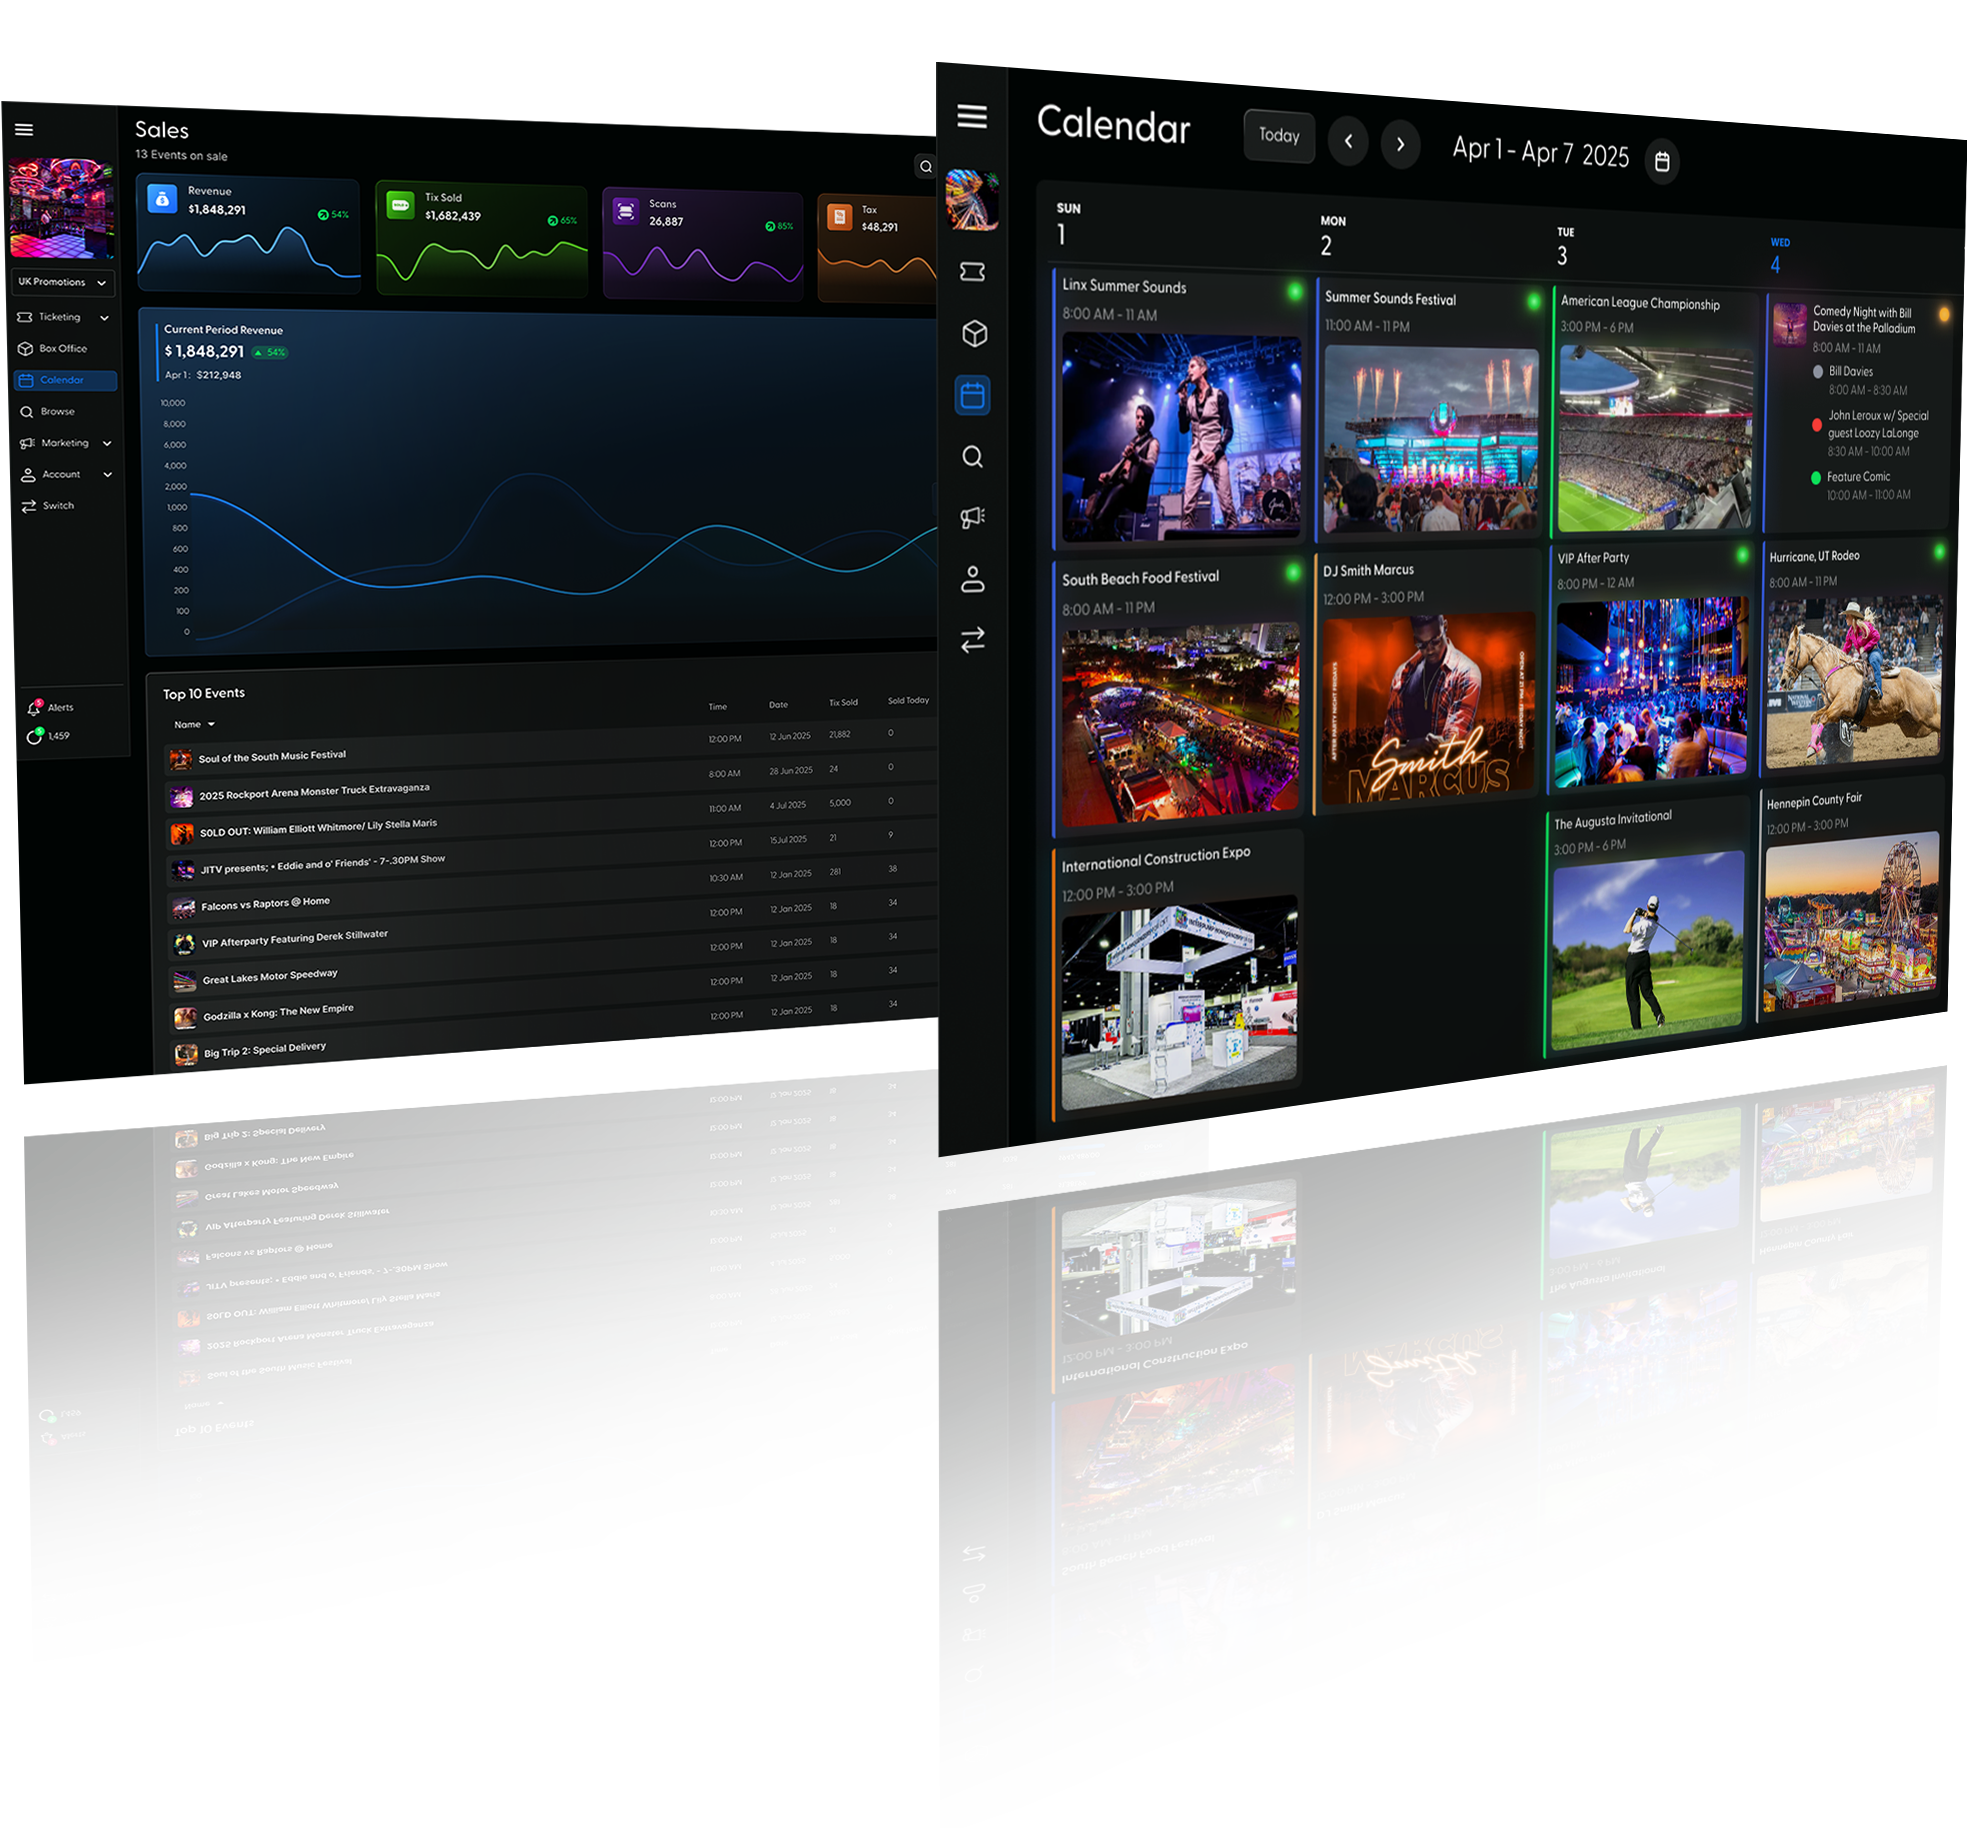1968x1828 pixels.
Task: Open Ticketing via the Calendar window's ticket icon
Action: (x=973, y=272)
